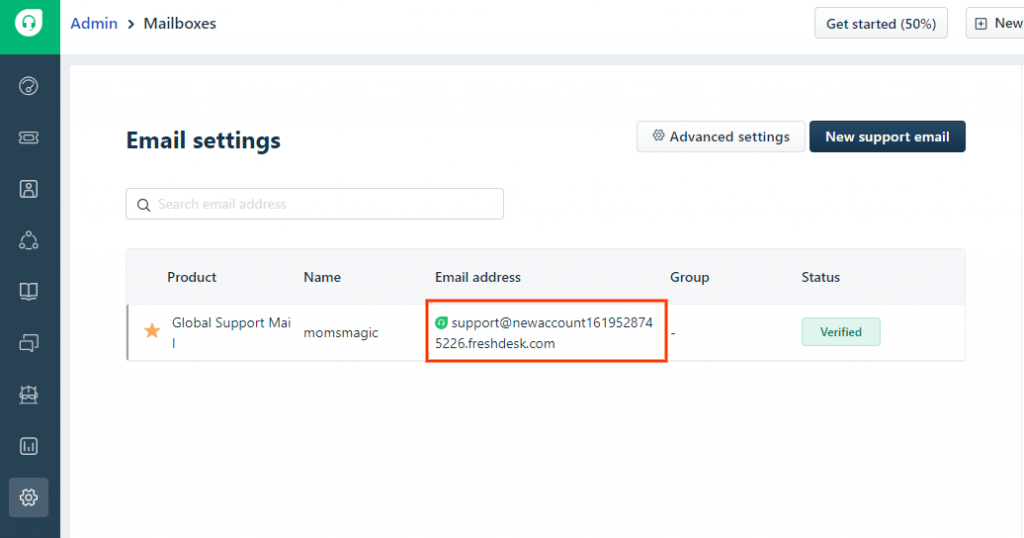
Task: Open the Freshdesk headset logo home
Action: point(29,24)
